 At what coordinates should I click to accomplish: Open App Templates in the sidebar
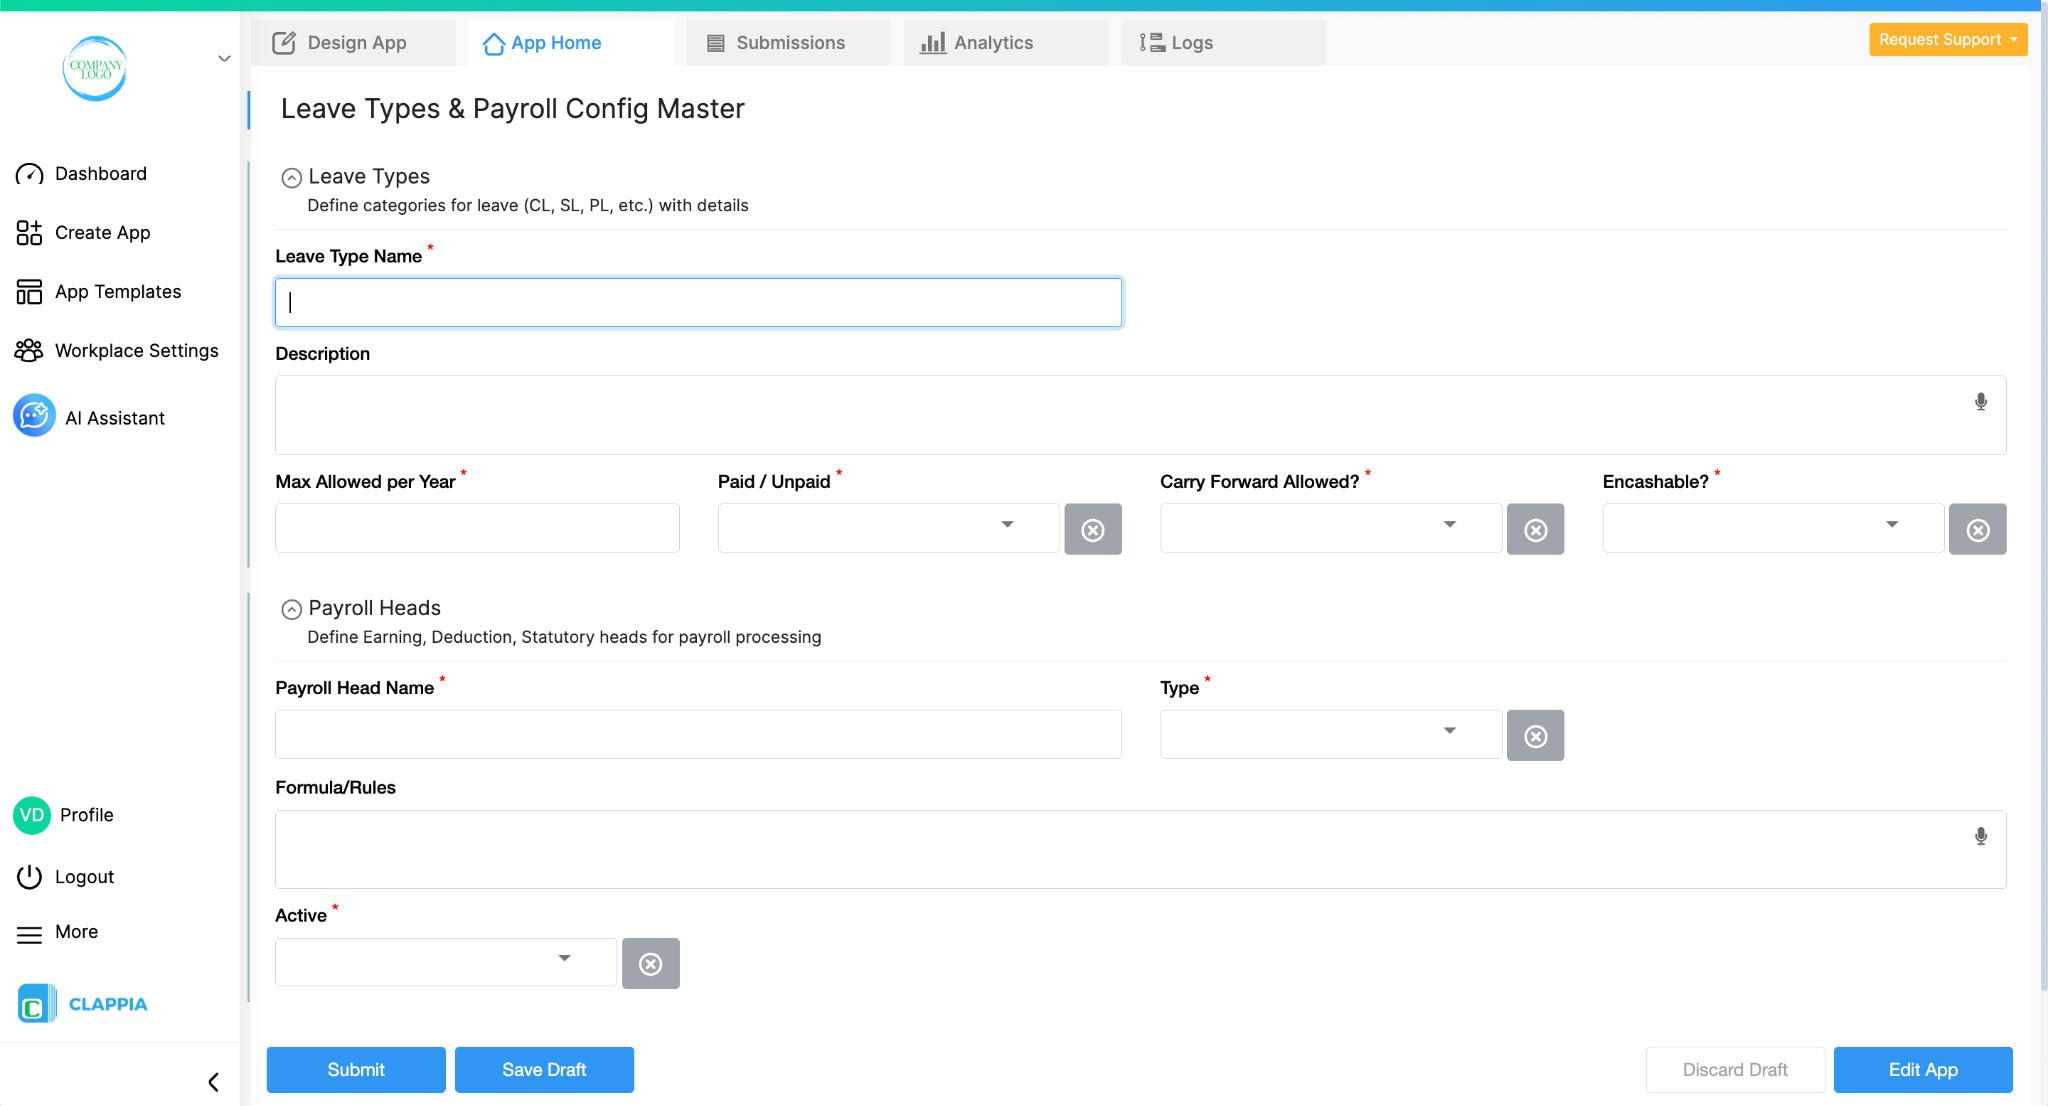click(117, 291)
